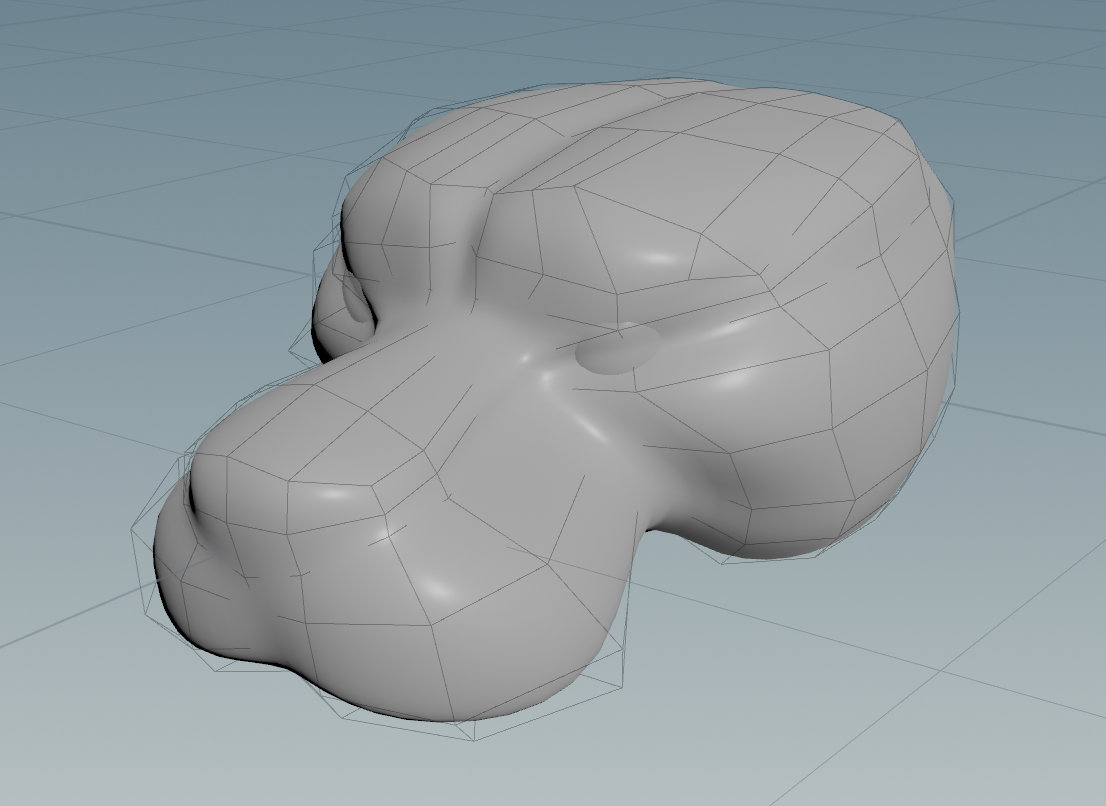Click the top of the monkey's cranium
The height and width of the screenshot is (806, 1106).
pos(700,150)
